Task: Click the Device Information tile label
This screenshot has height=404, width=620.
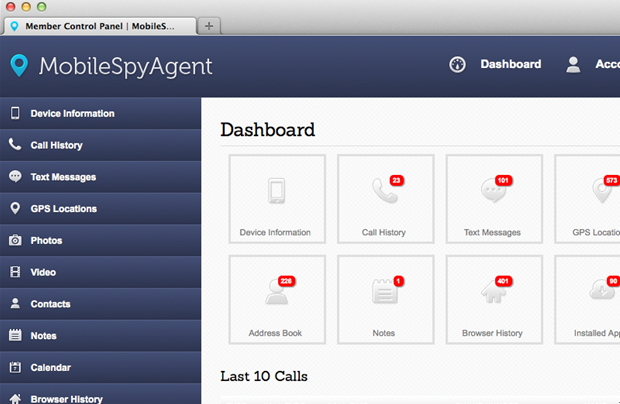Action: click(275, 232)
